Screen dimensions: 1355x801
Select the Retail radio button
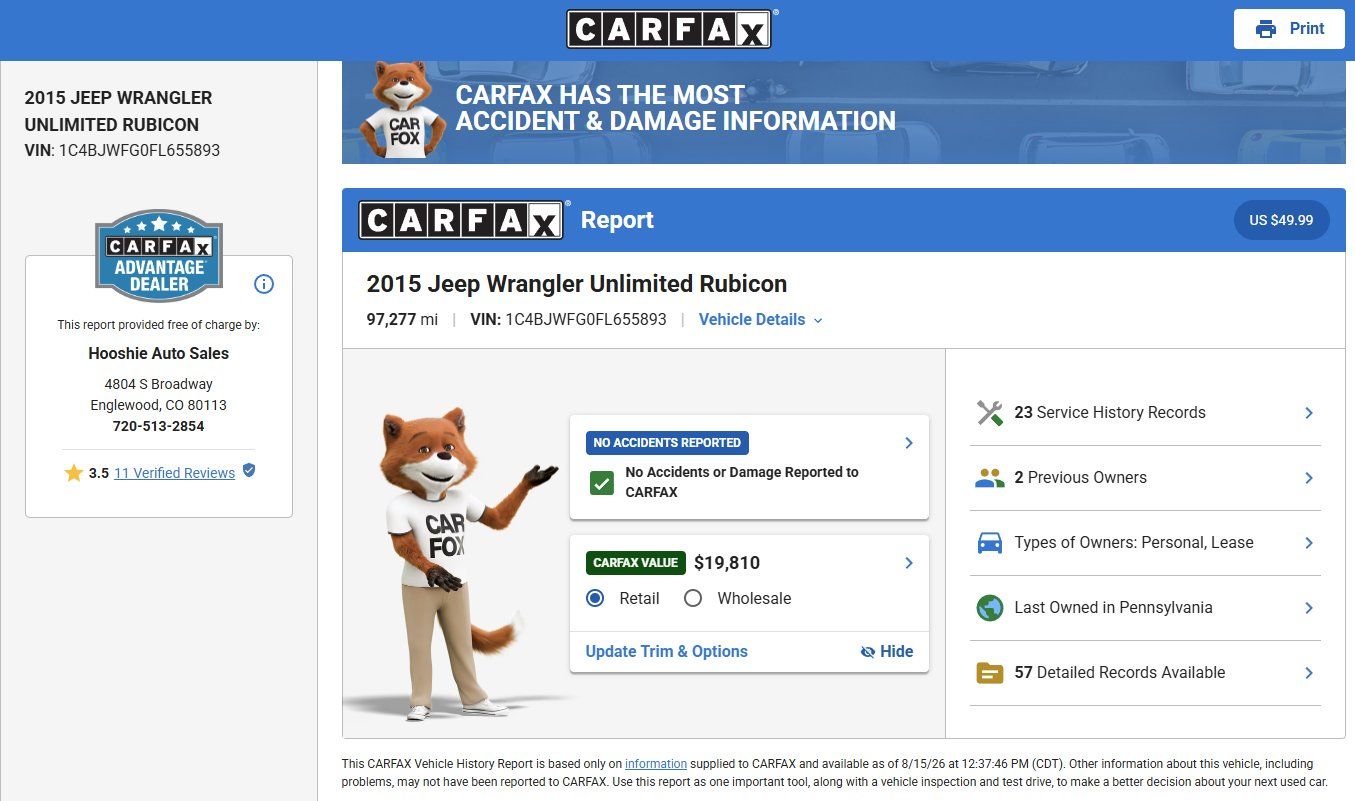(595, 598)
